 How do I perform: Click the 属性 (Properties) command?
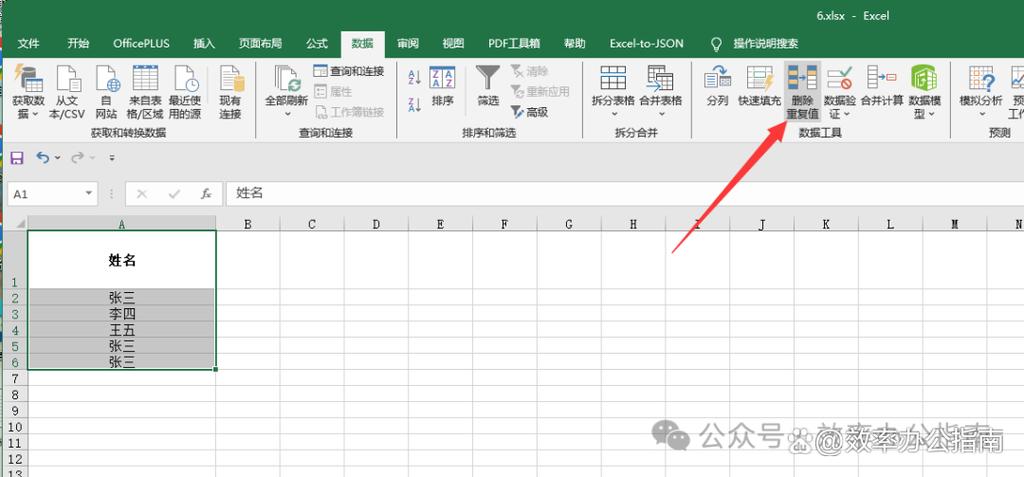point(333,91)
